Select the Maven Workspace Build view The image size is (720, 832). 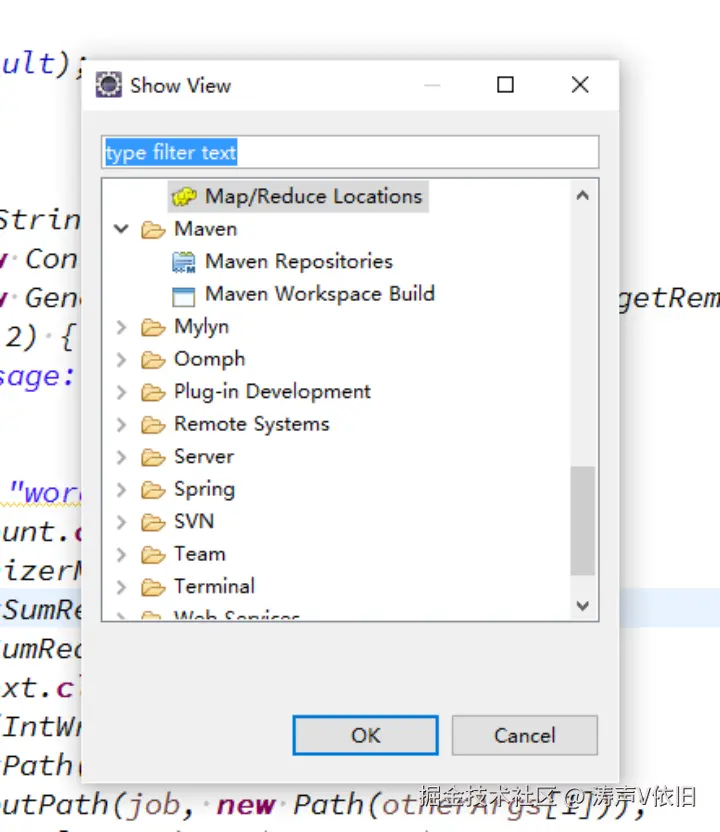click(x=320, y=293)
